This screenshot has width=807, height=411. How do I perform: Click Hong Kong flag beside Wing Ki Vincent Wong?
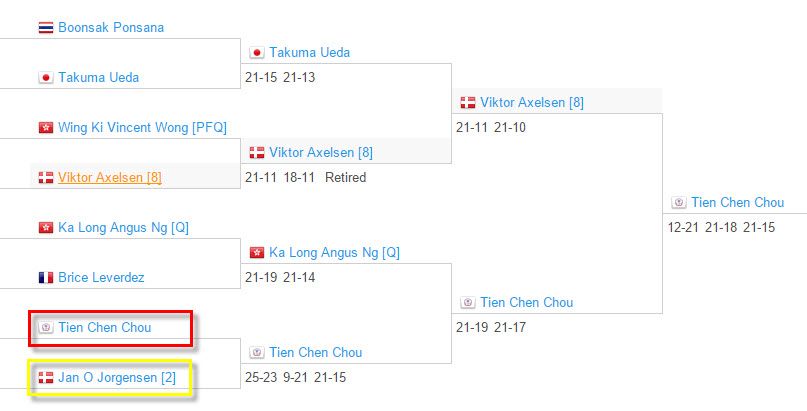coord(46,128)
